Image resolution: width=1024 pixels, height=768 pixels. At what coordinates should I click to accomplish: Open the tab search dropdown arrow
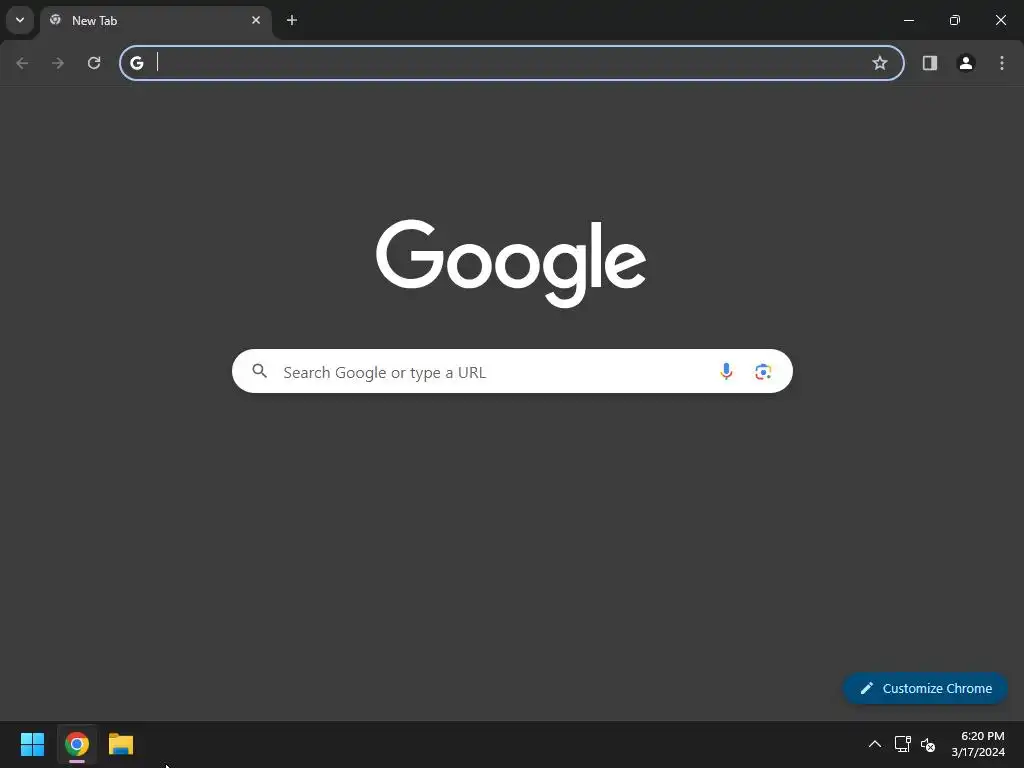point(20,20)
